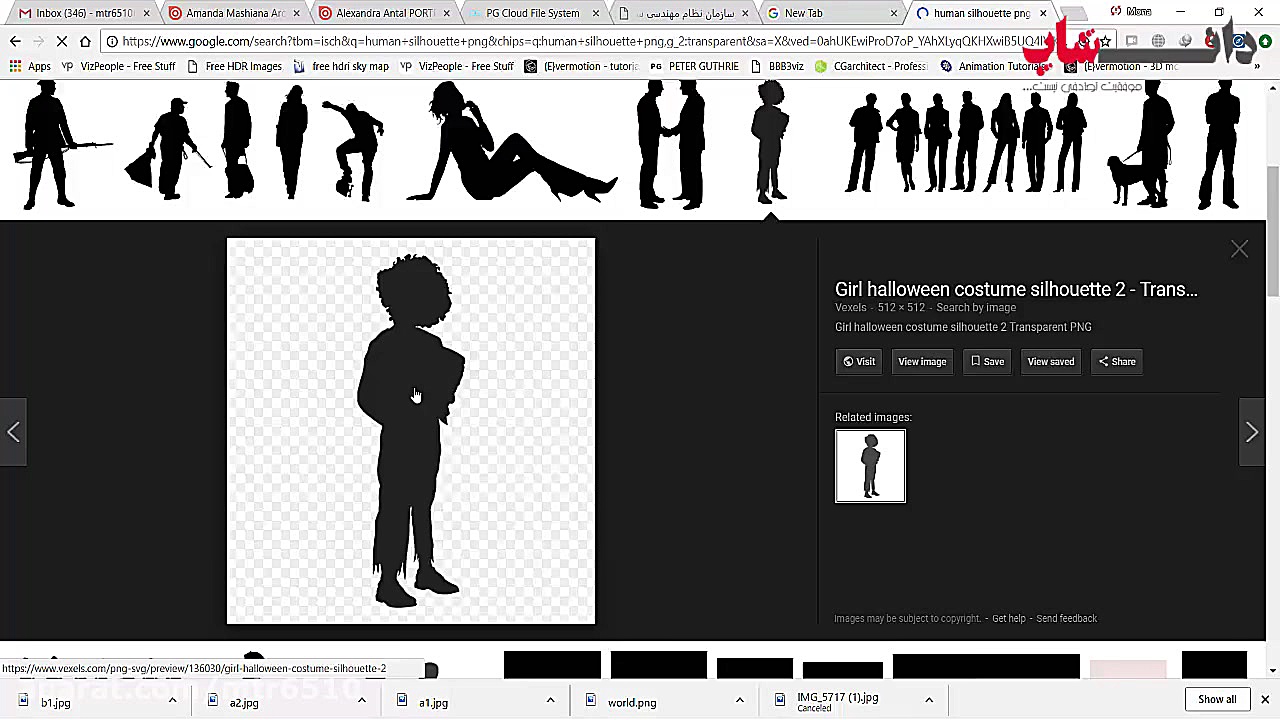The height and width of the screenshot is (720, 1280).
Task: Click the Get help link
Action: tap(1009, 619)
